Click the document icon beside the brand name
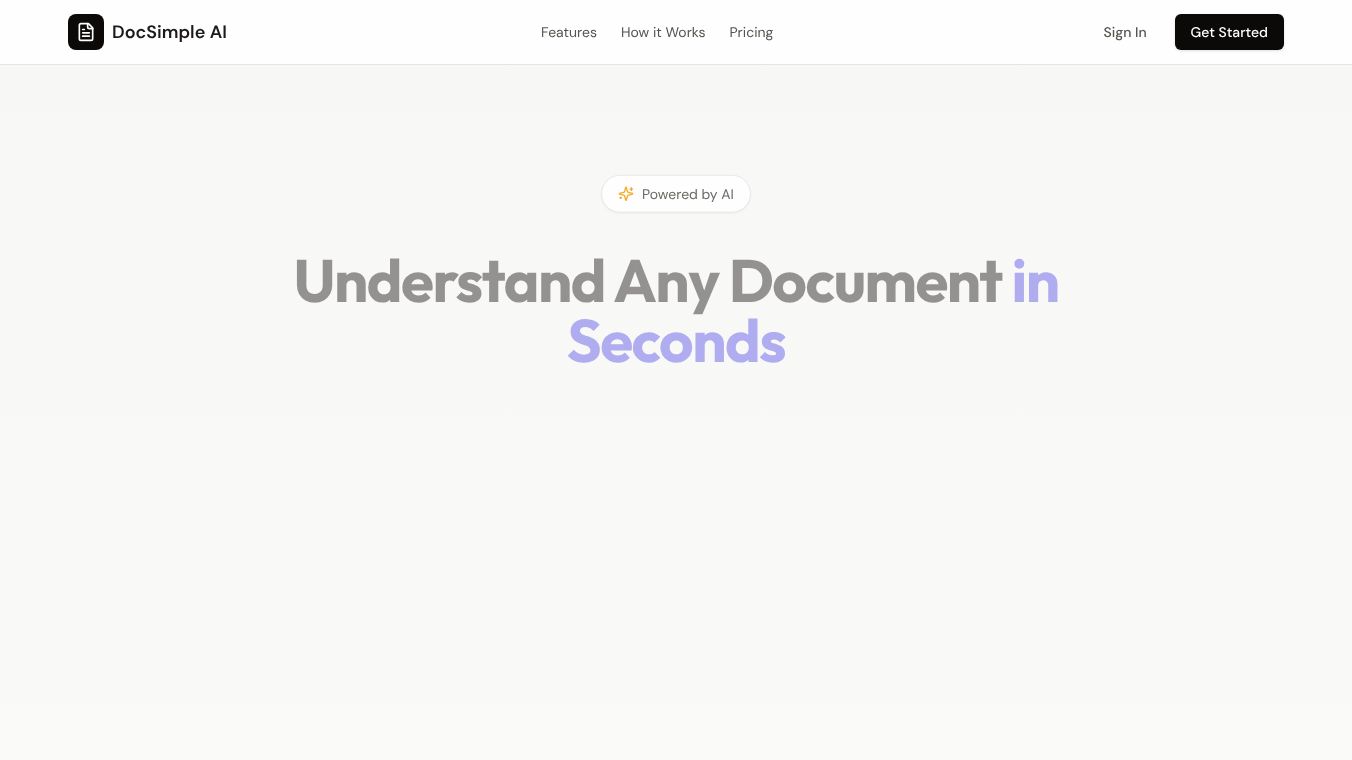Image resolution: width=1352 pixels, height=760 pixels. [x=86, y=32]
